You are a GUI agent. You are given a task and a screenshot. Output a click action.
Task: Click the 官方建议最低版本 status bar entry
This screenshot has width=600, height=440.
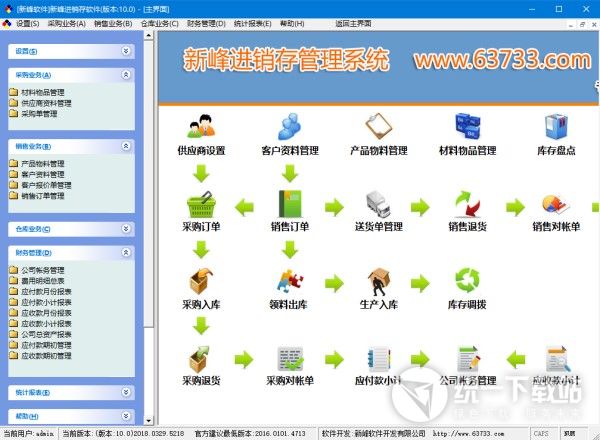250,433
